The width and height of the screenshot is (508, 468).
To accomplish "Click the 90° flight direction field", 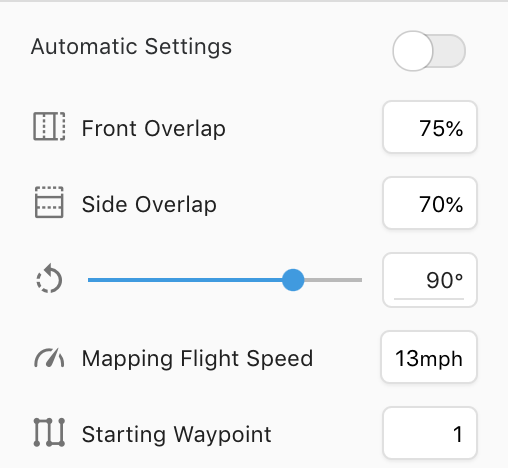I will click(x=430, y=280).
